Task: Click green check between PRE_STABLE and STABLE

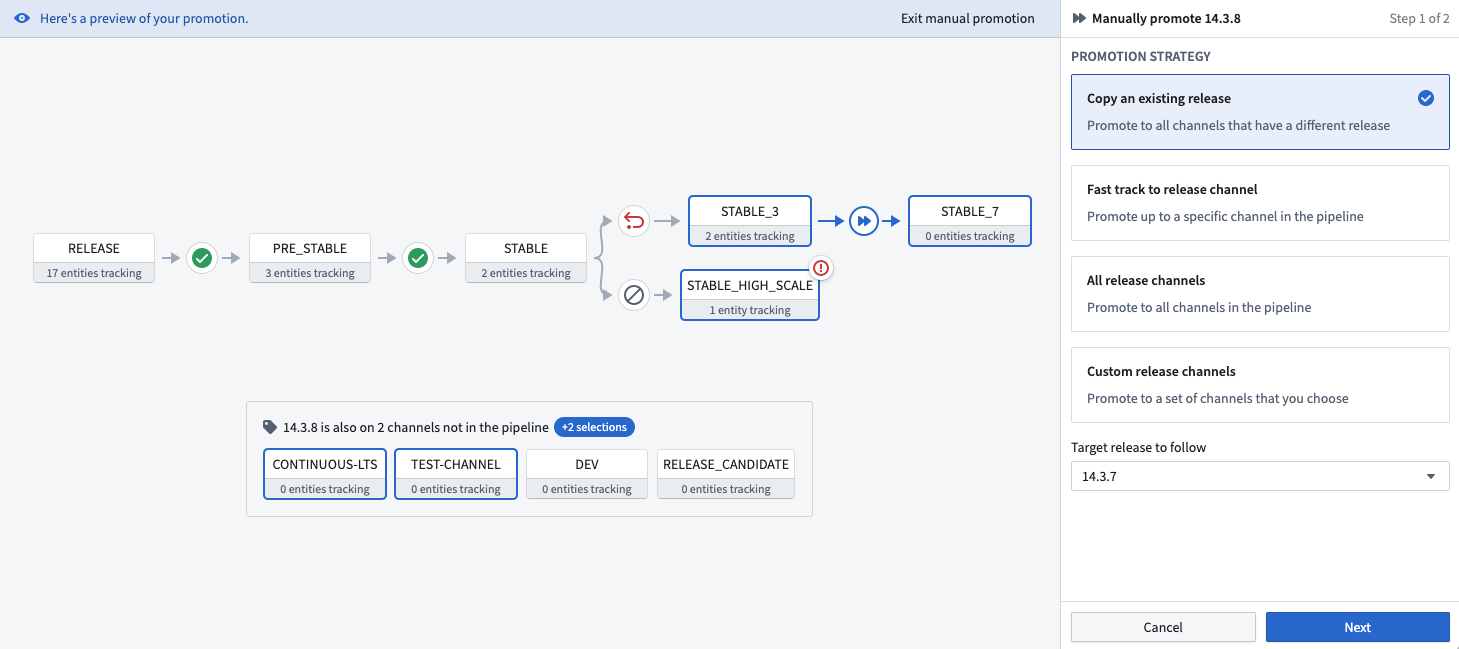Action: pos(418,259)
